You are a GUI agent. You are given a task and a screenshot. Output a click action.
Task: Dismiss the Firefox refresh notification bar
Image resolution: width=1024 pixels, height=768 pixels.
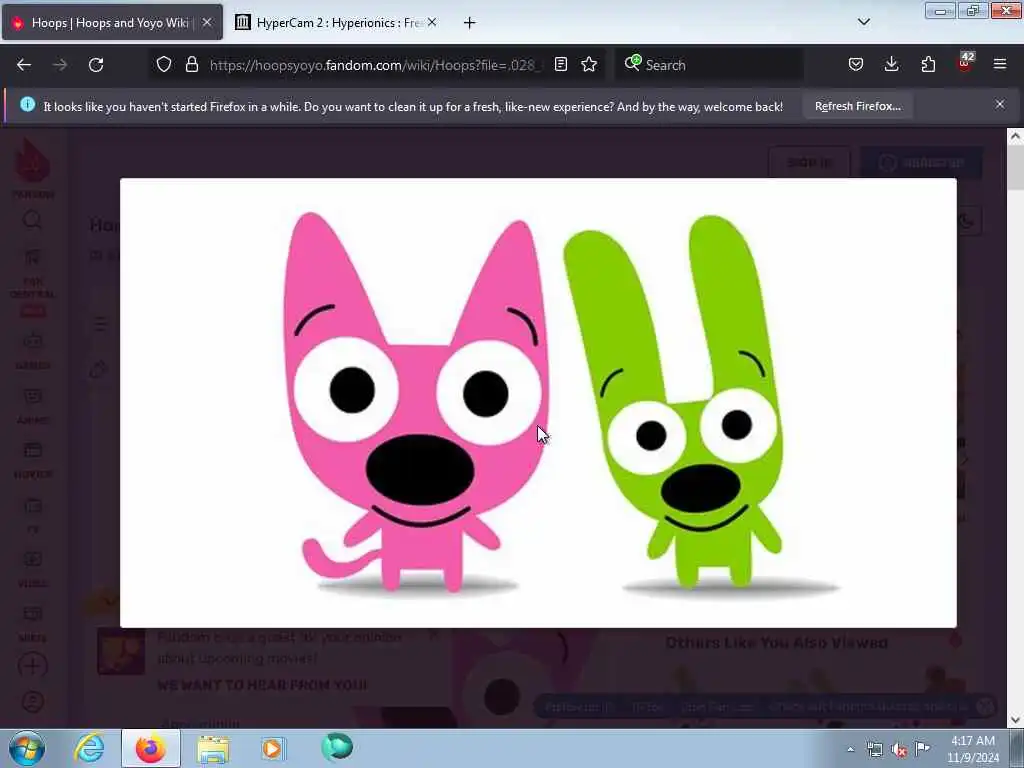click(1000, 104)
